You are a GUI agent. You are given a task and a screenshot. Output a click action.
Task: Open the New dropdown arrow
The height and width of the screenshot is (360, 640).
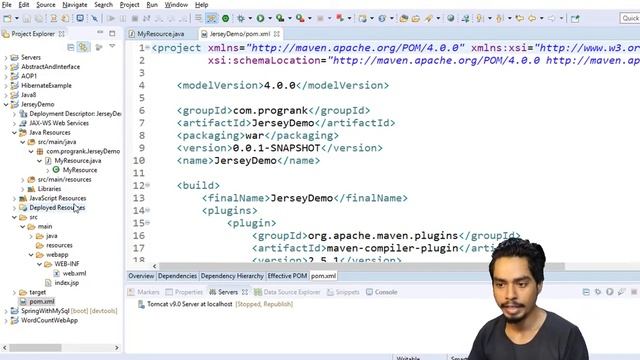click(x=17, y=18)
